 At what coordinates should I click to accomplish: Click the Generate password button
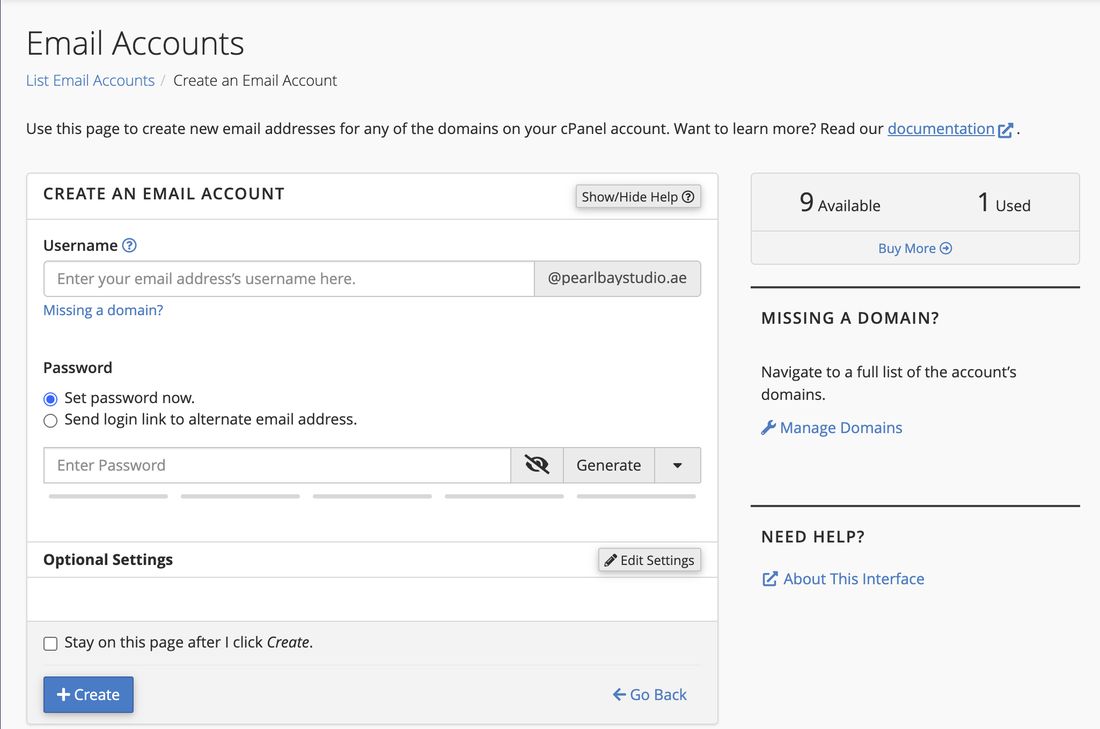tap(608, 465)
